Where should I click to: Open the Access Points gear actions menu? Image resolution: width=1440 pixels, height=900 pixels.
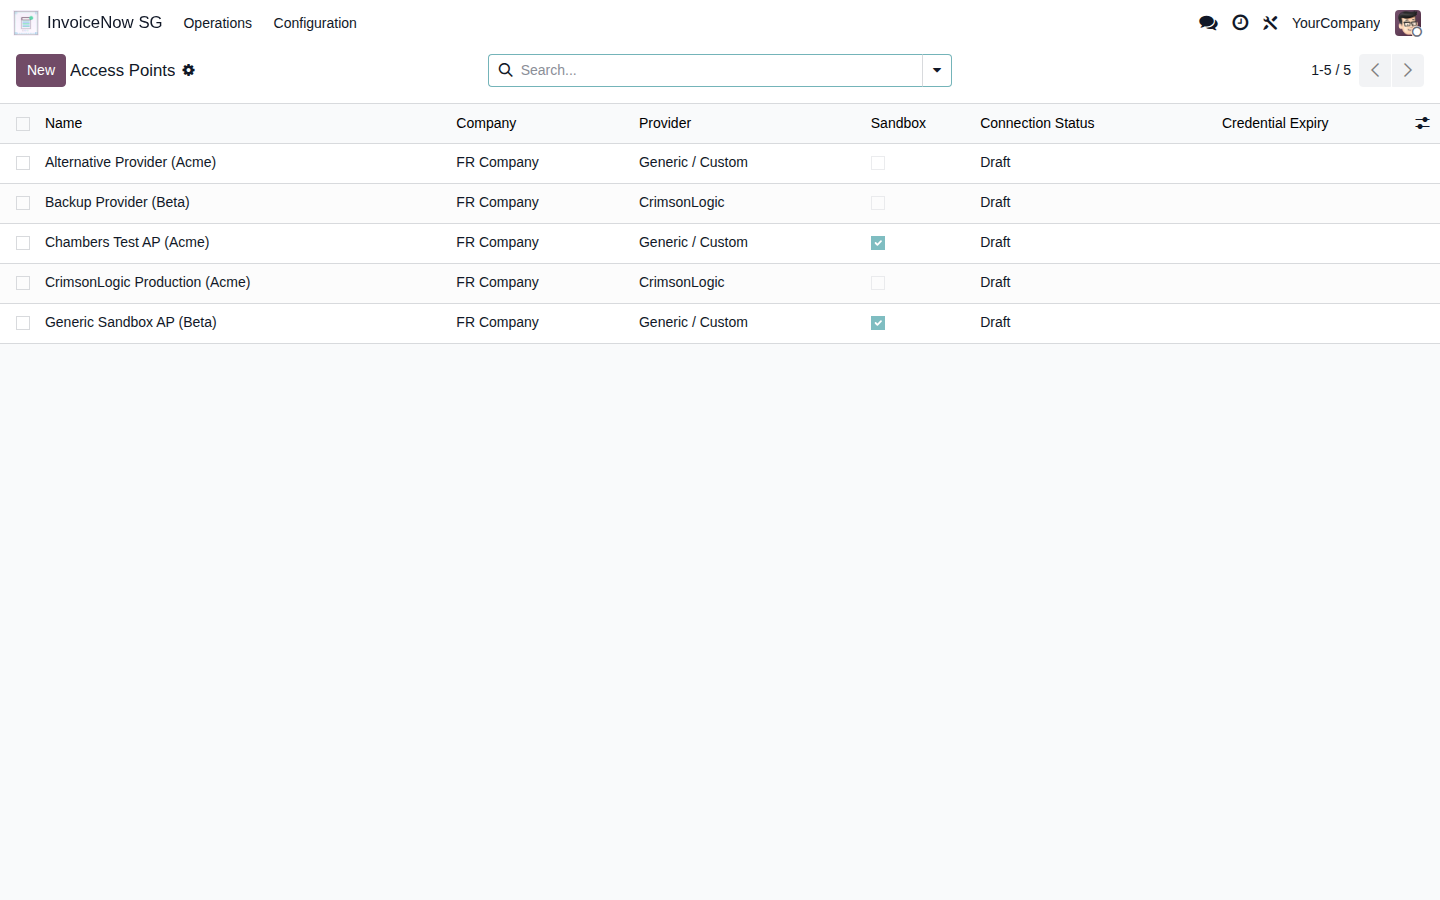189,70
